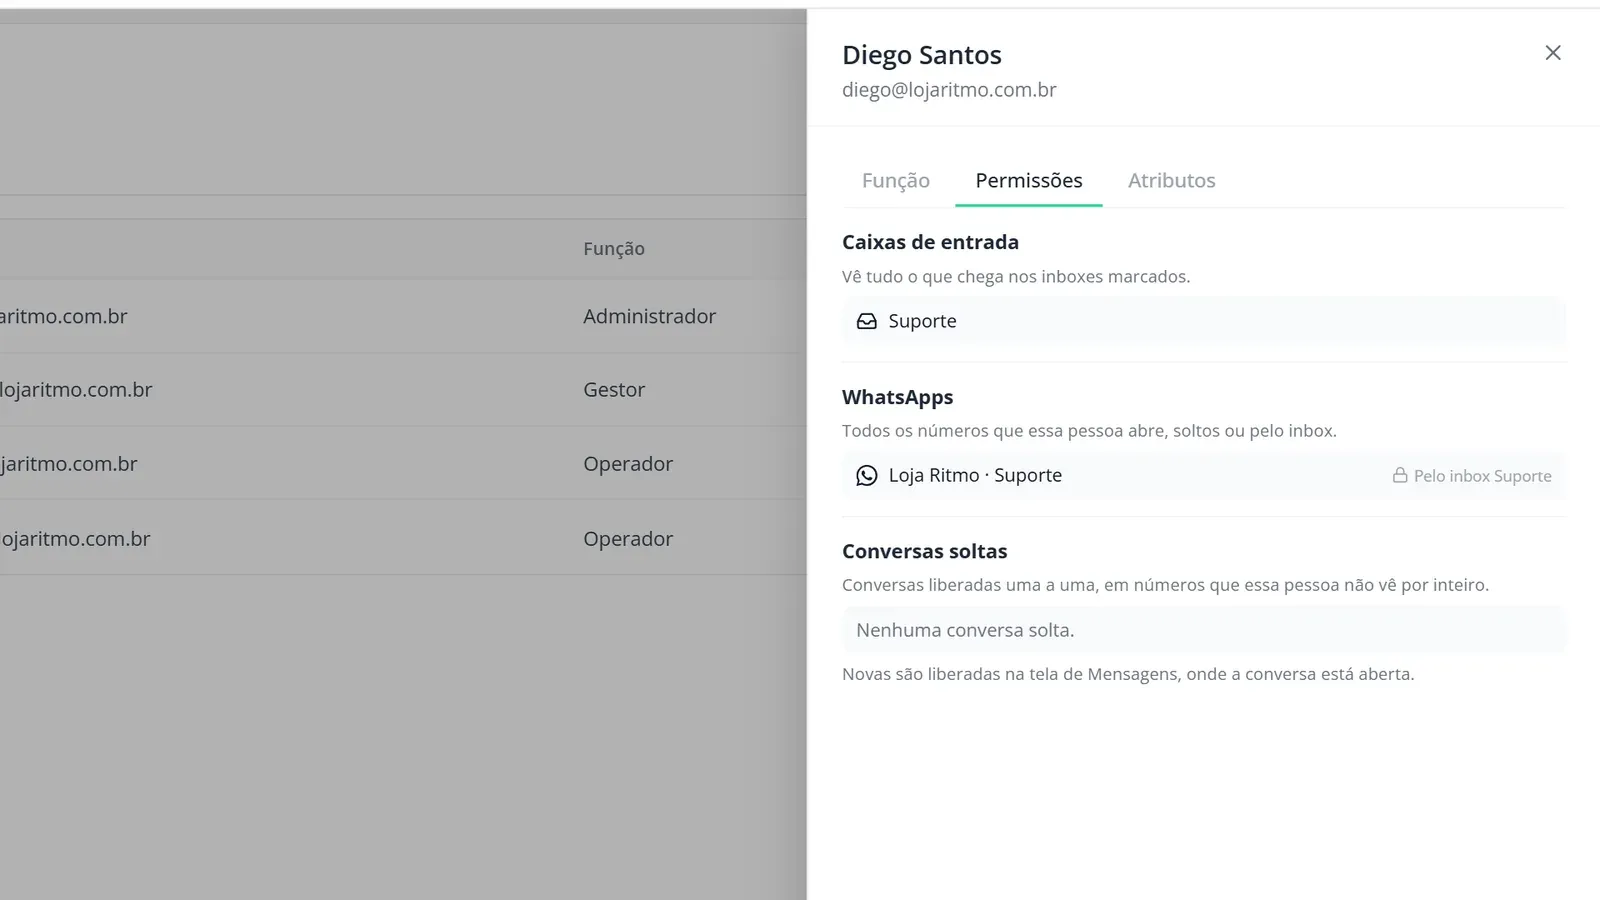Click the Diego Santos name heading

point(922,55)
